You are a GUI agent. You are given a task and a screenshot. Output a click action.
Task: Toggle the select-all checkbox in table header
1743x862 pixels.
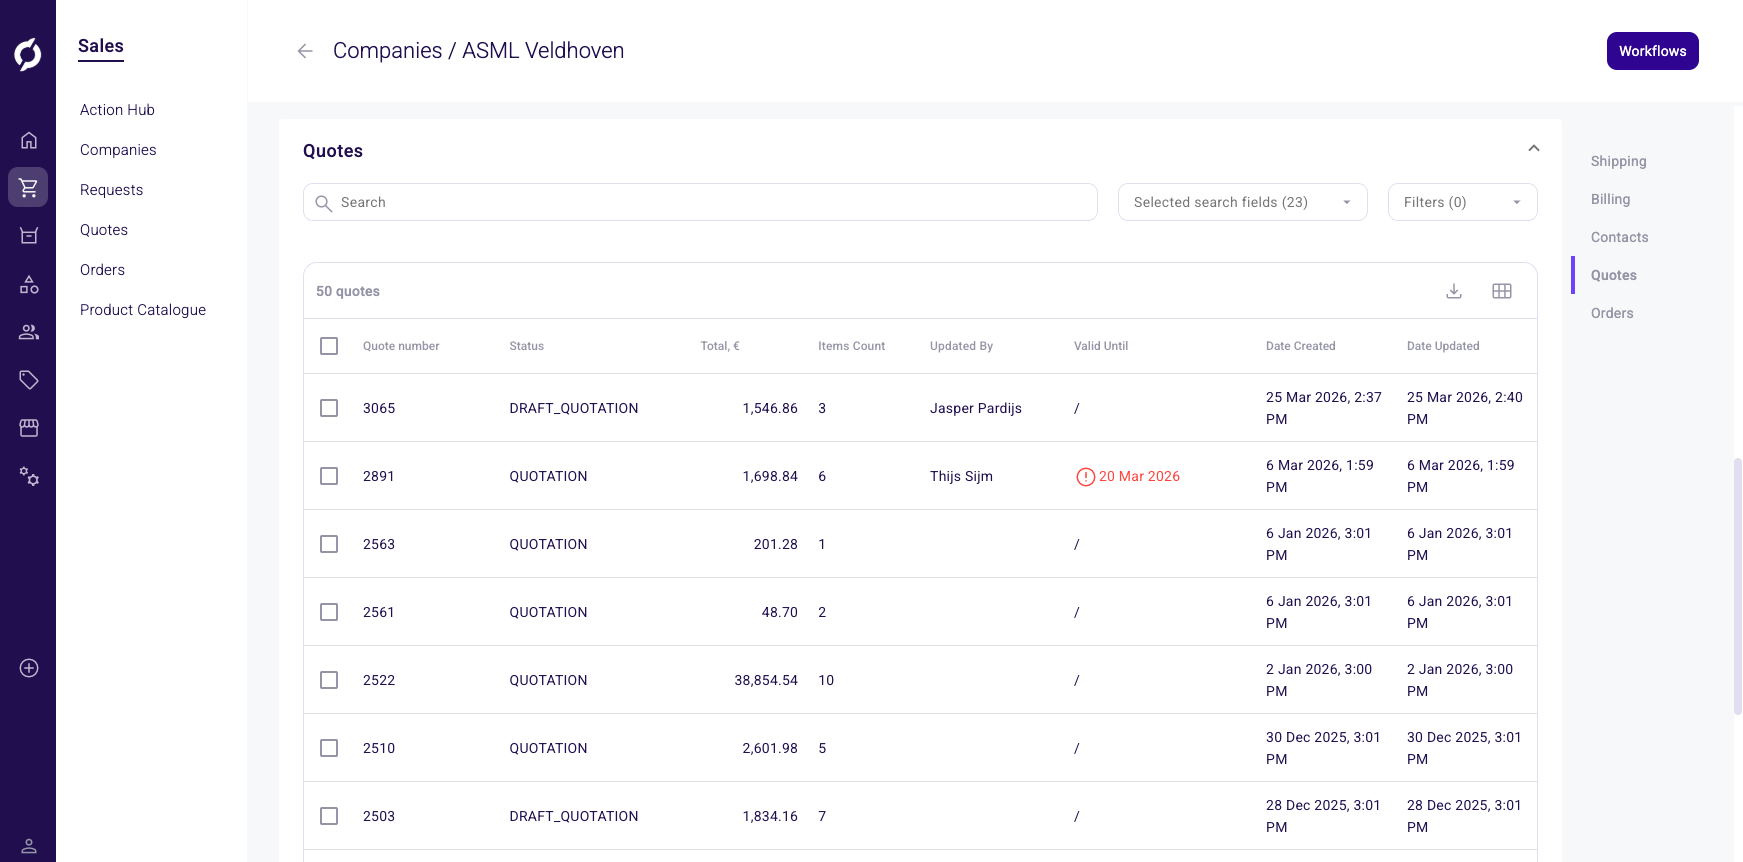point(329,346)
